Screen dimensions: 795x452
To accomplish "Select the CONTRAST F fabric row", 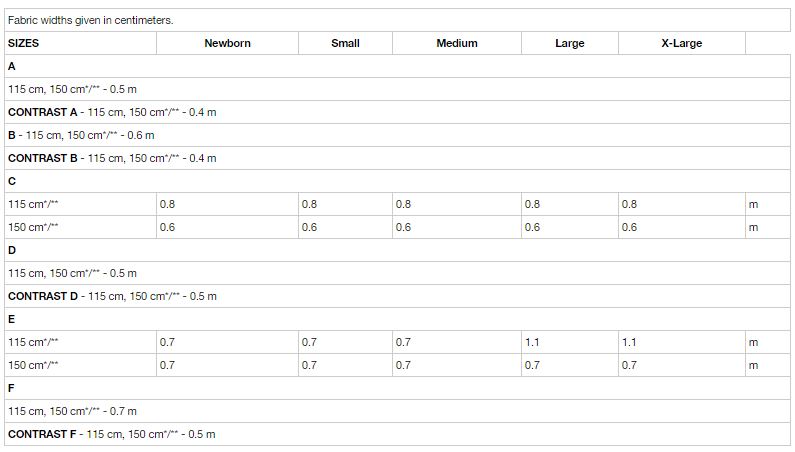I will (x=398, y=434).
